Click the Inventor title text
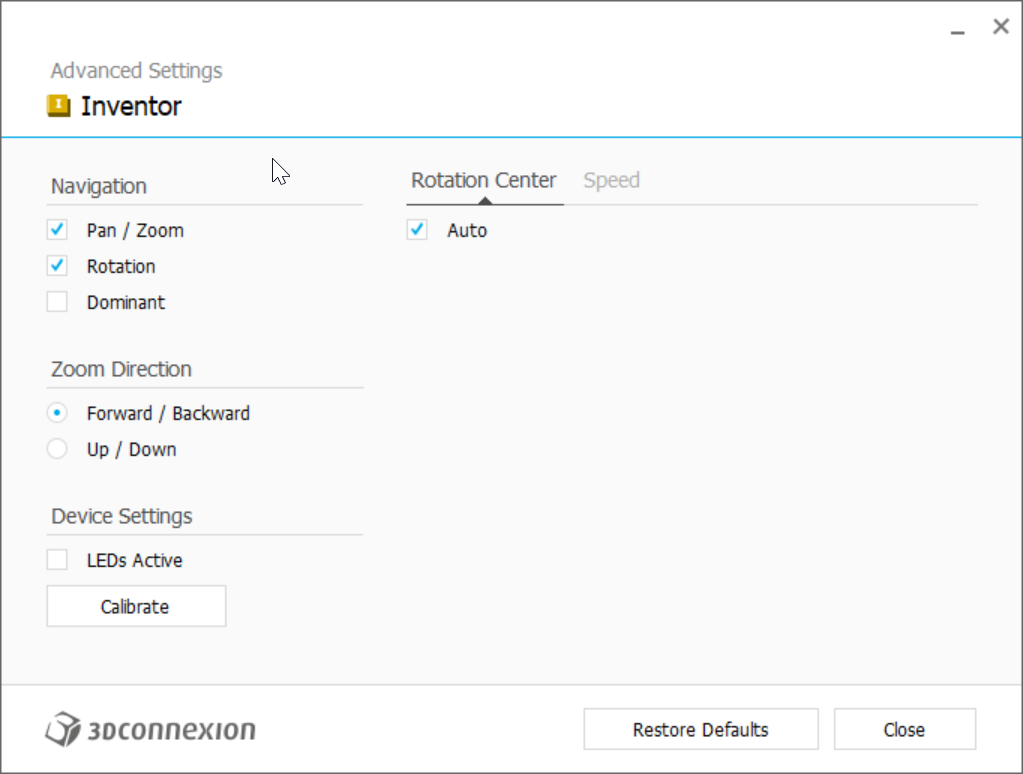This screenshot has width=1023, height=774. (131, 106)
